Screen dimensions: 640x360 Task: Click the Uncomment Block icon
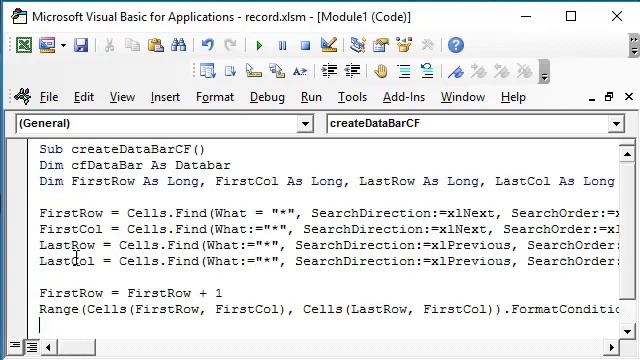[x=427, y=71]
